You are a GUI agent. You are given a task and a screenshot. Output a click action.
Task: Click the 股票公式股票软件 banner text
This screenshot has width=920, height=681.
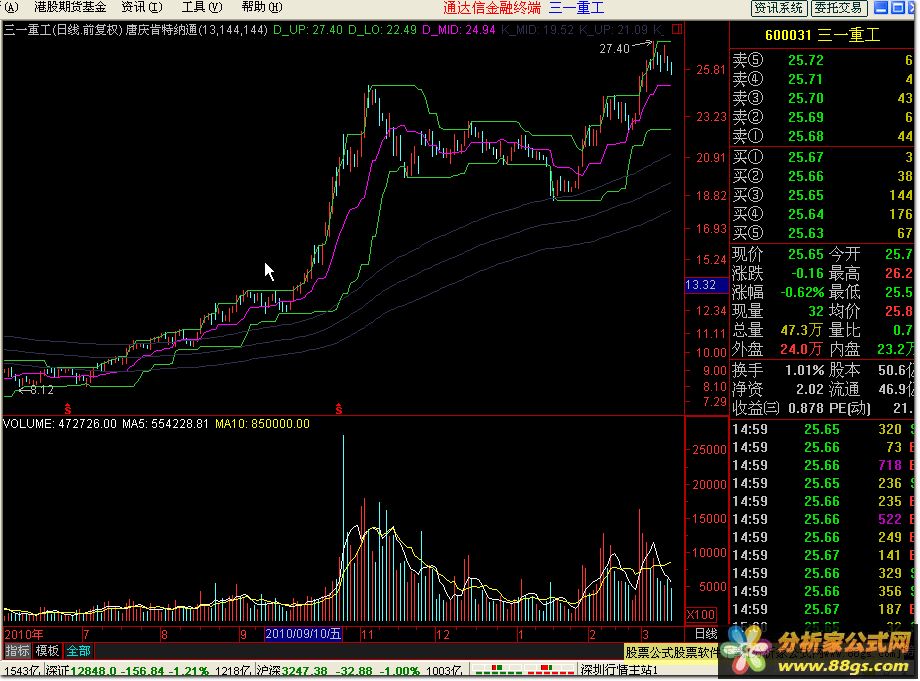tap(672, 652)
